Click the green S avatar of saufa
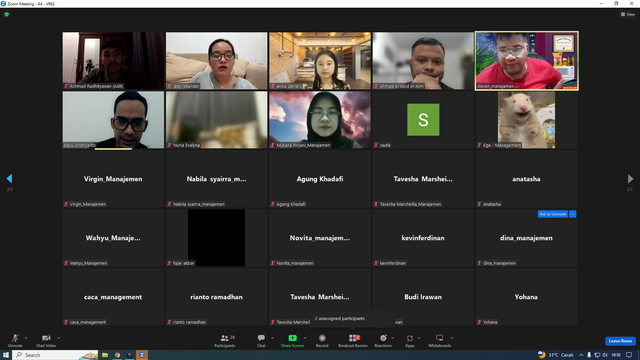The width and height of the screenshot is (640, 360). coord(423,120)
